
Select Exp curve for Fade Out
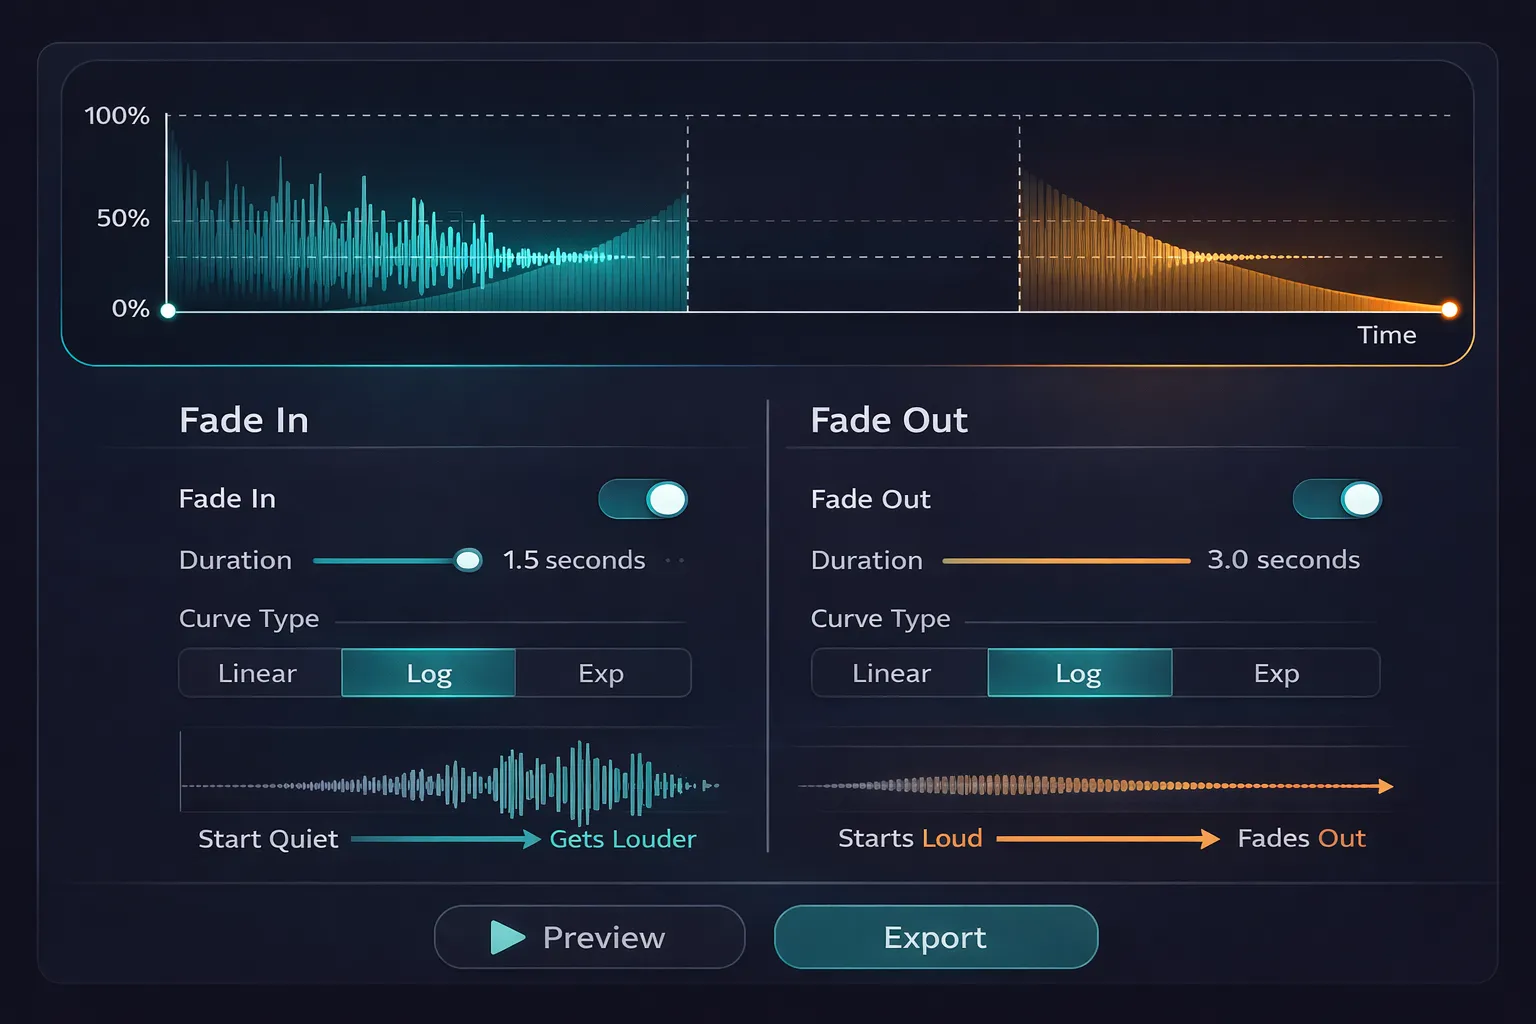tap(1276, 673)
